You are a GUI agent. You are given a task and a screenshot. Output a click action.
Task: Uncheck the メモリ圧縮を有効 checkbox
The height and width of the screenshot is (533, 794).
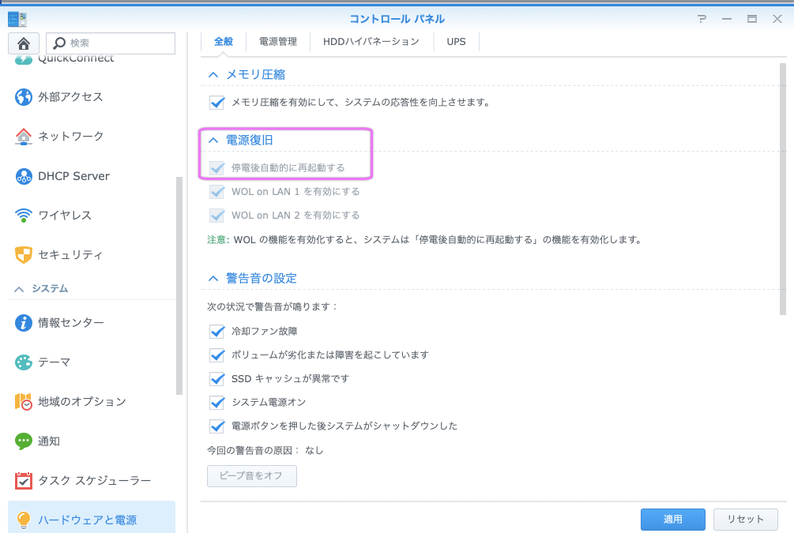217,102
